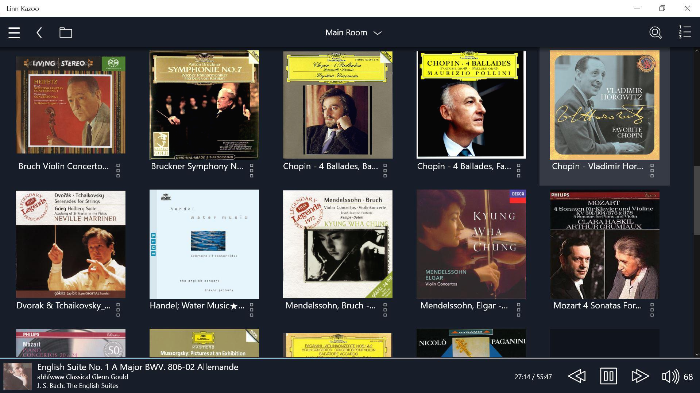Click the search magnifier icon
Viewport: 700px width, 393px height.
point(655,33)
